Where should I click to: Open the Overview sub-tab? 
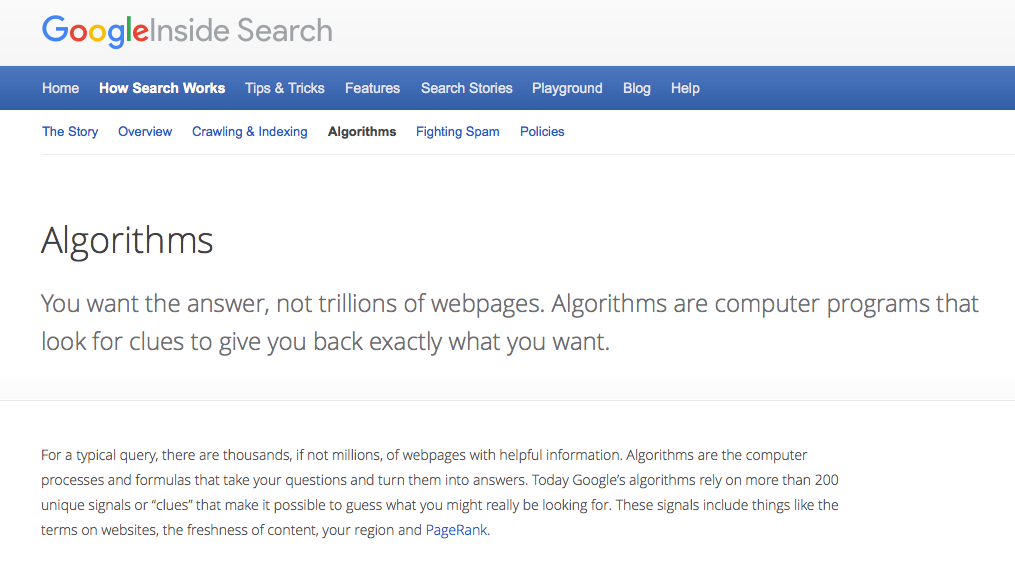pyautogui.click(x=145, y=131)
